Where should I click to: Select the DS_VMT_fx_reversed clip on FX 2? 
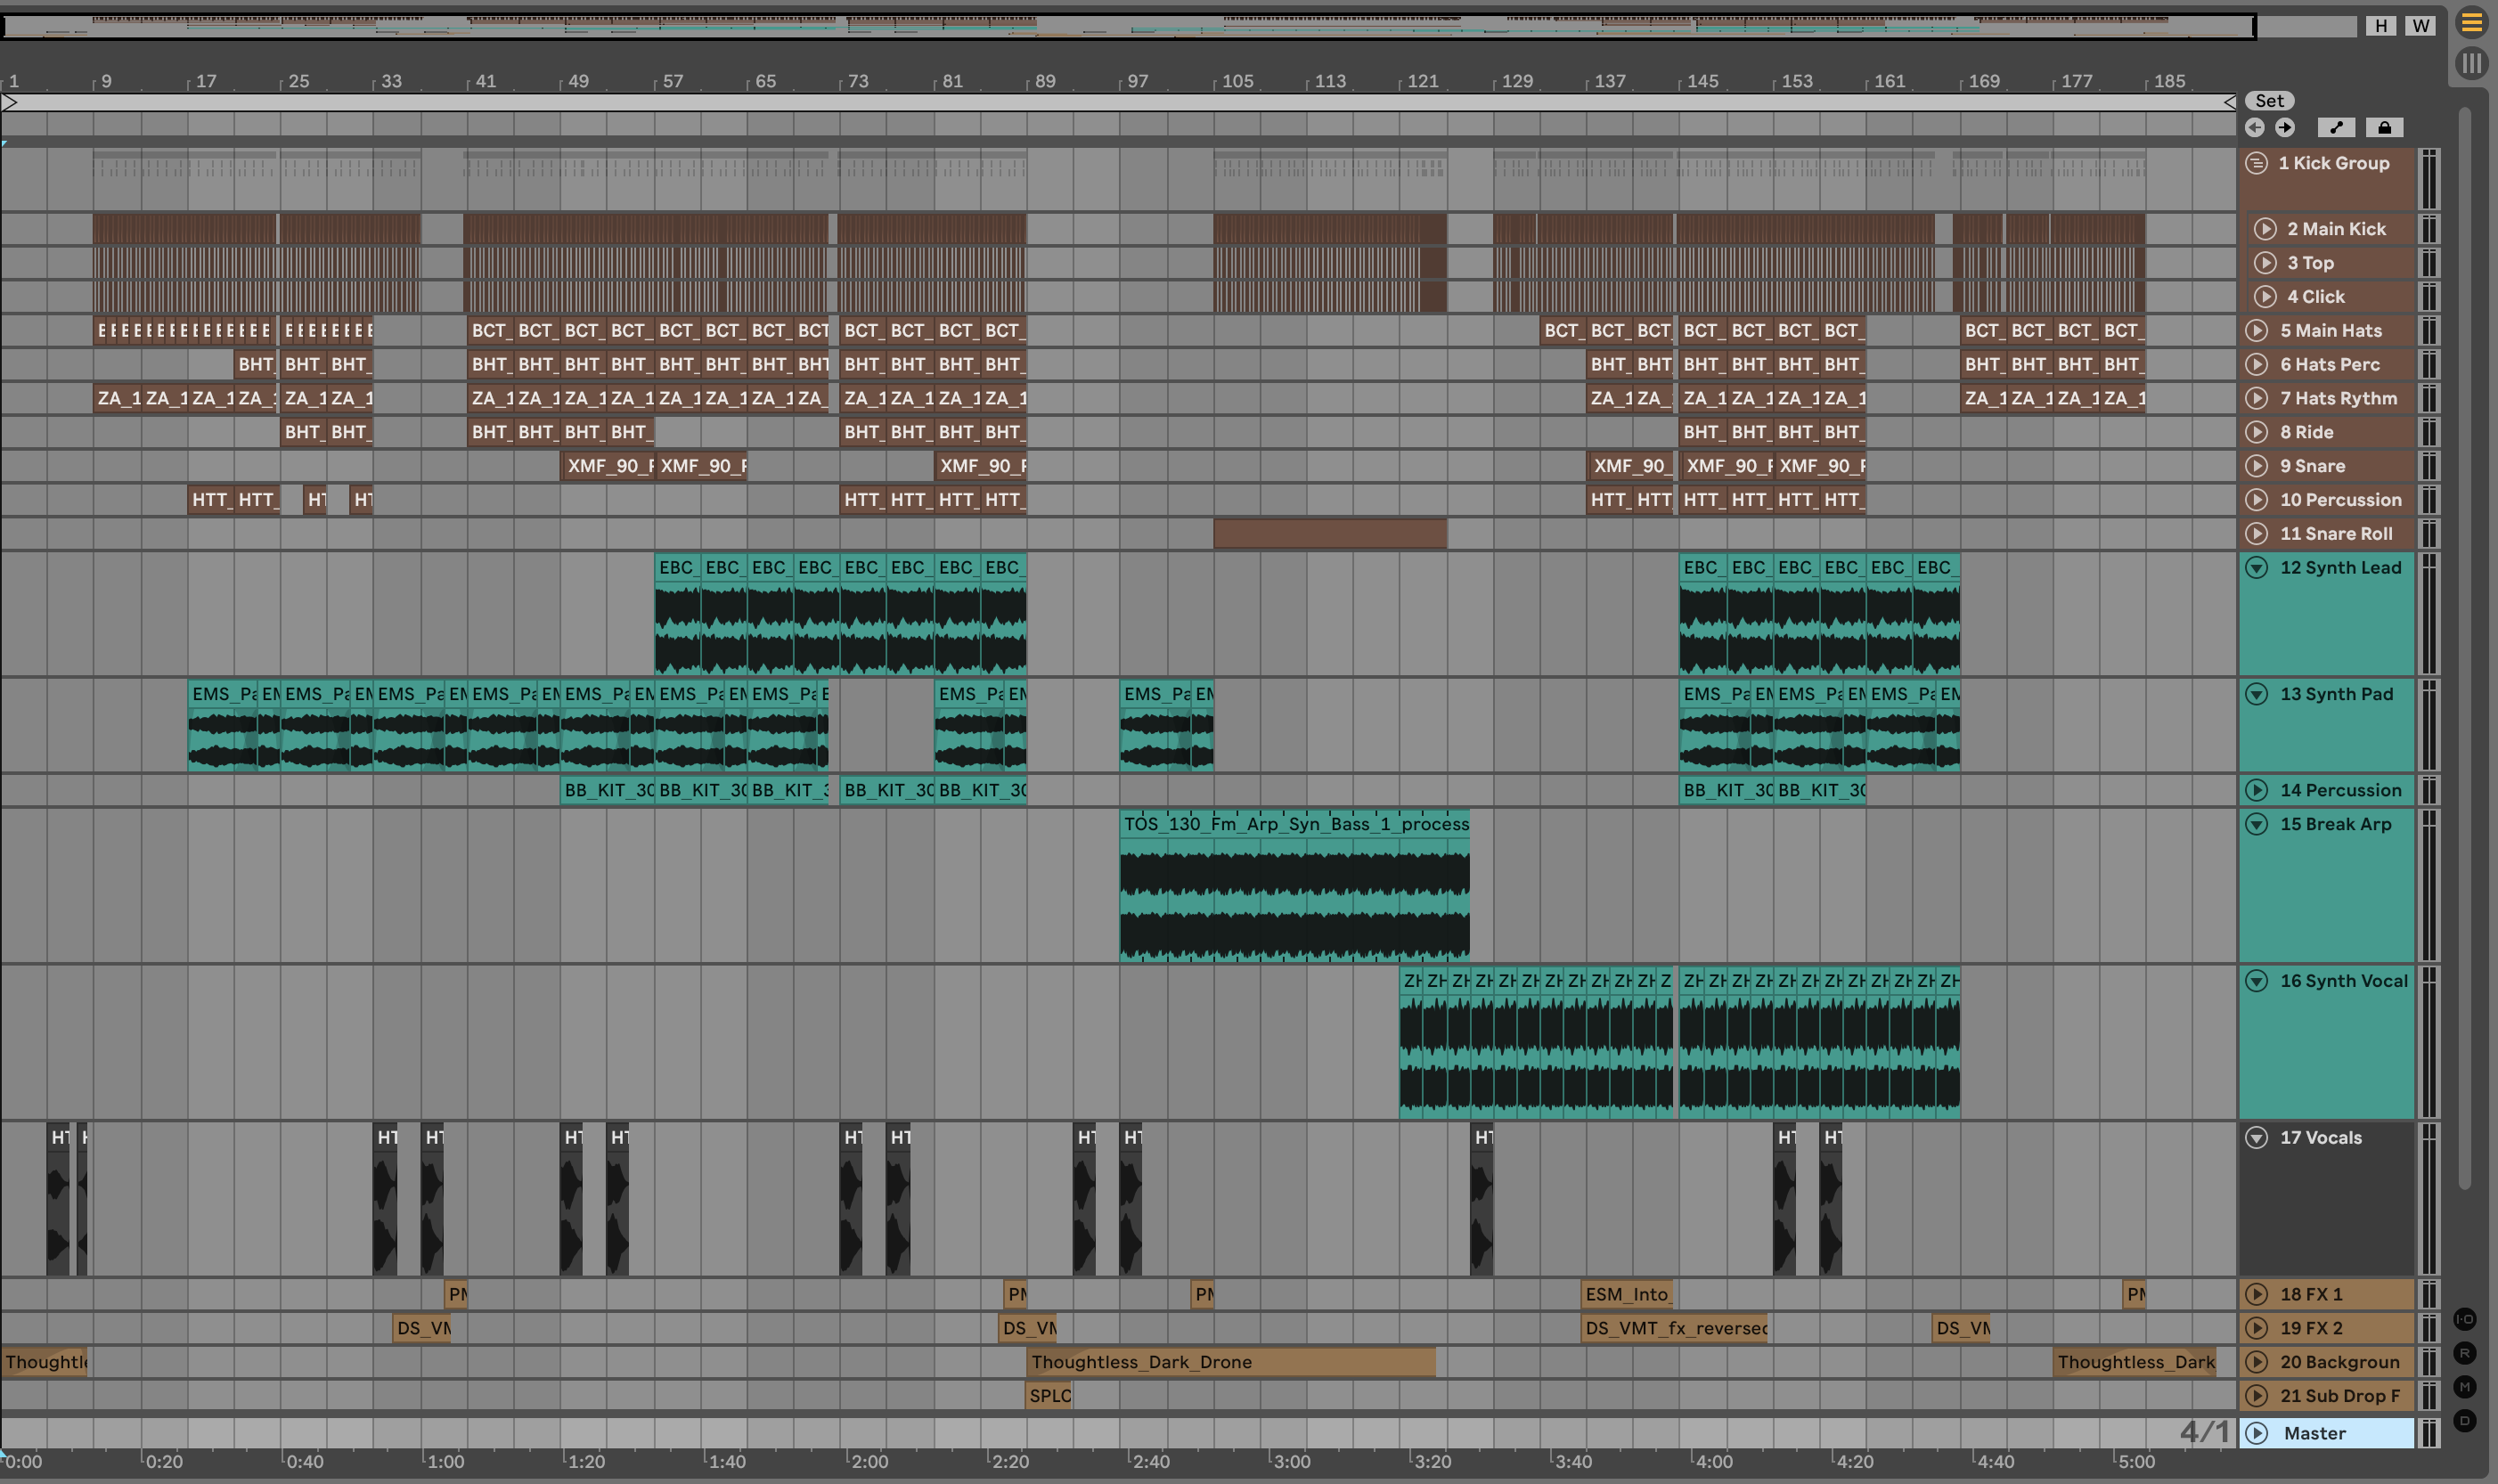point(1674,1328)
